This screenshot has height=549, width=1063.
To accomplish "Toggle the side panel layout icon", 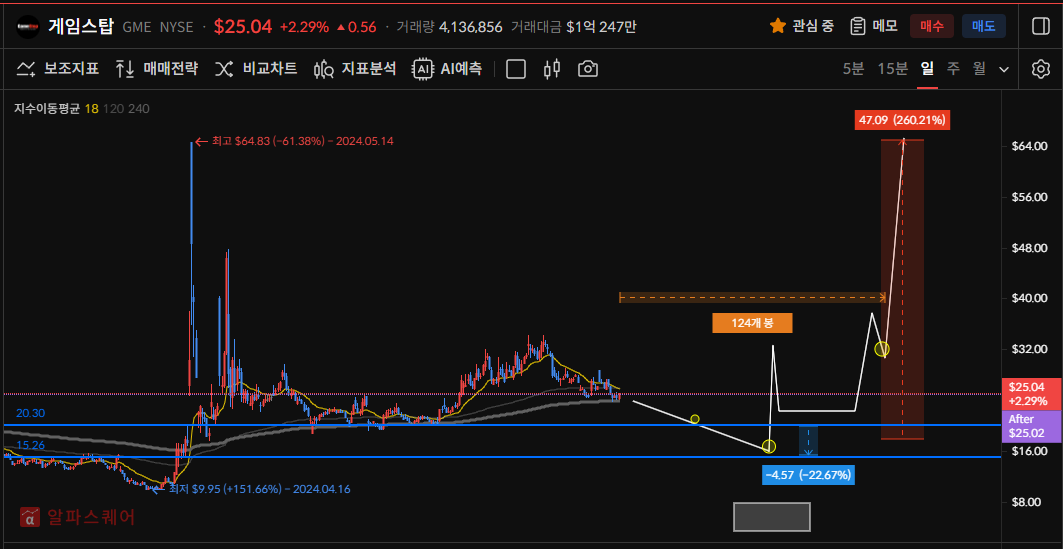I will coord(1041,26).
